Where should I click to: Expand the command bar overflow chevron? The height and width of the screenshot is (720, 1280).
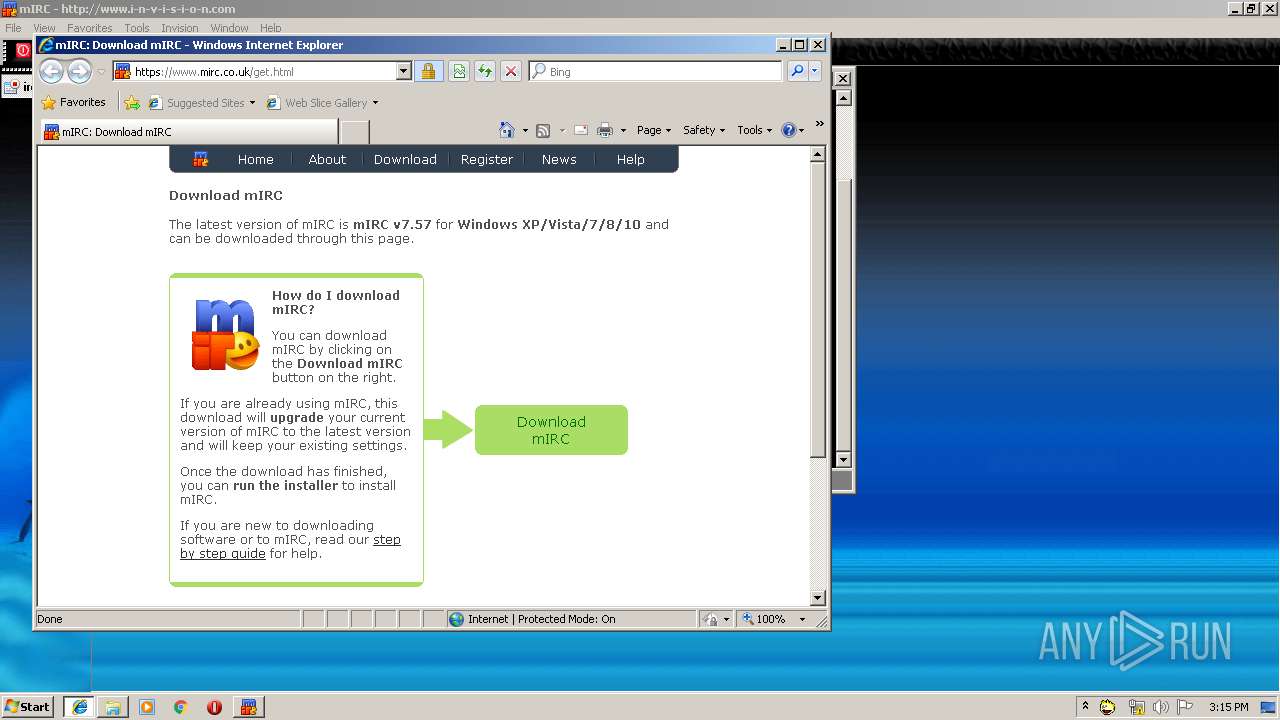coord(819,125)
